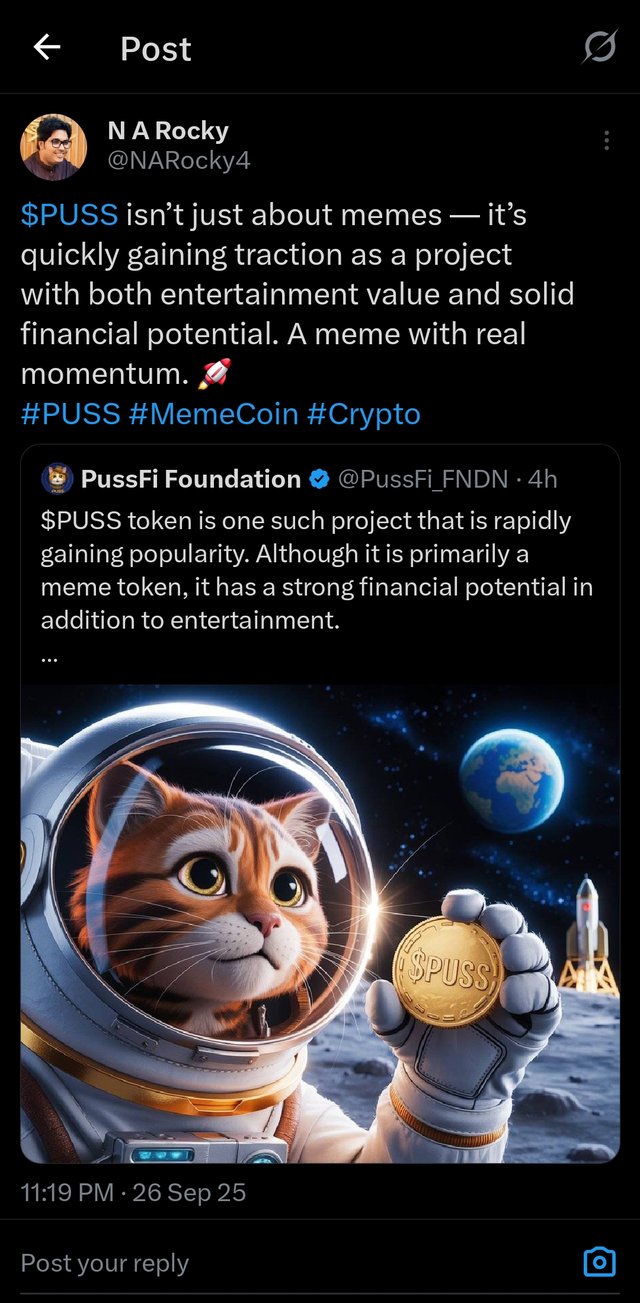
Task: Click the camera icon in the reply bar
Action: (x=600, y=1263)
